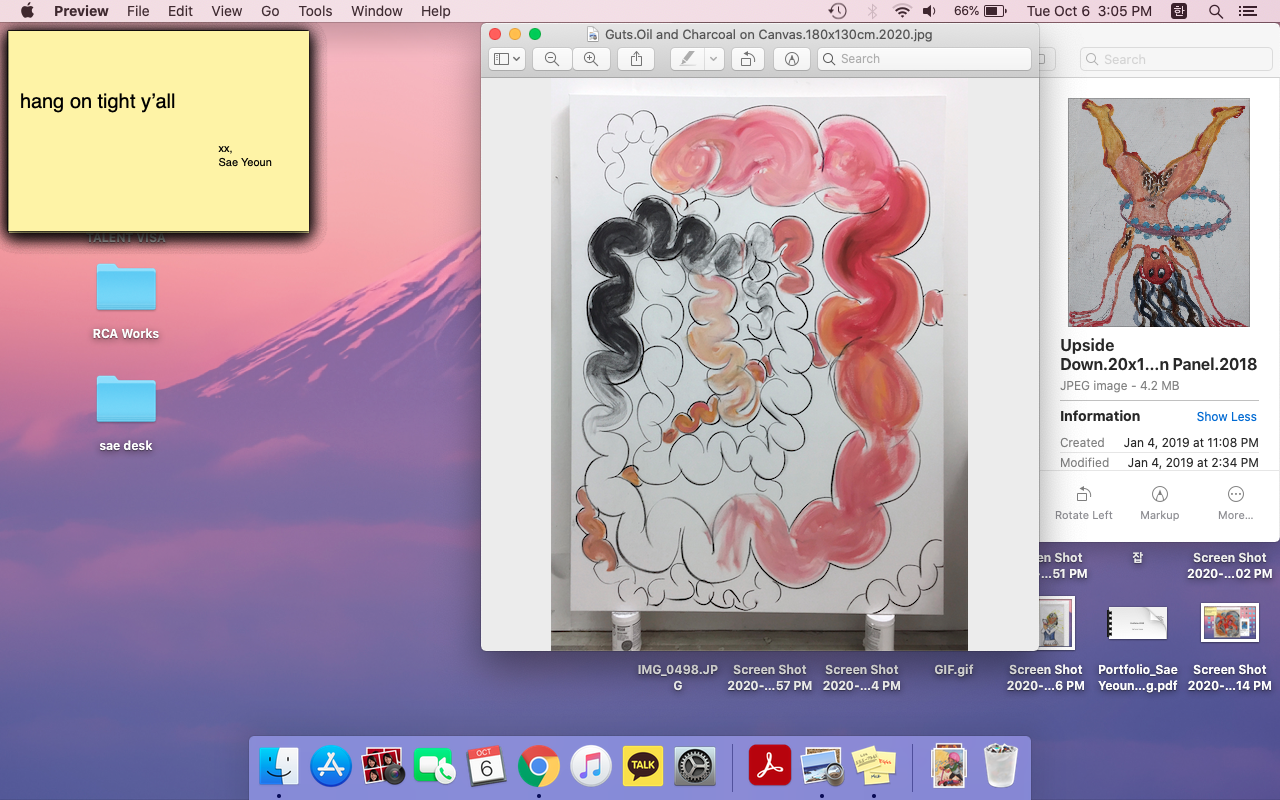
Task: Open the Preview application menu
Action: [x=81, y=11]
